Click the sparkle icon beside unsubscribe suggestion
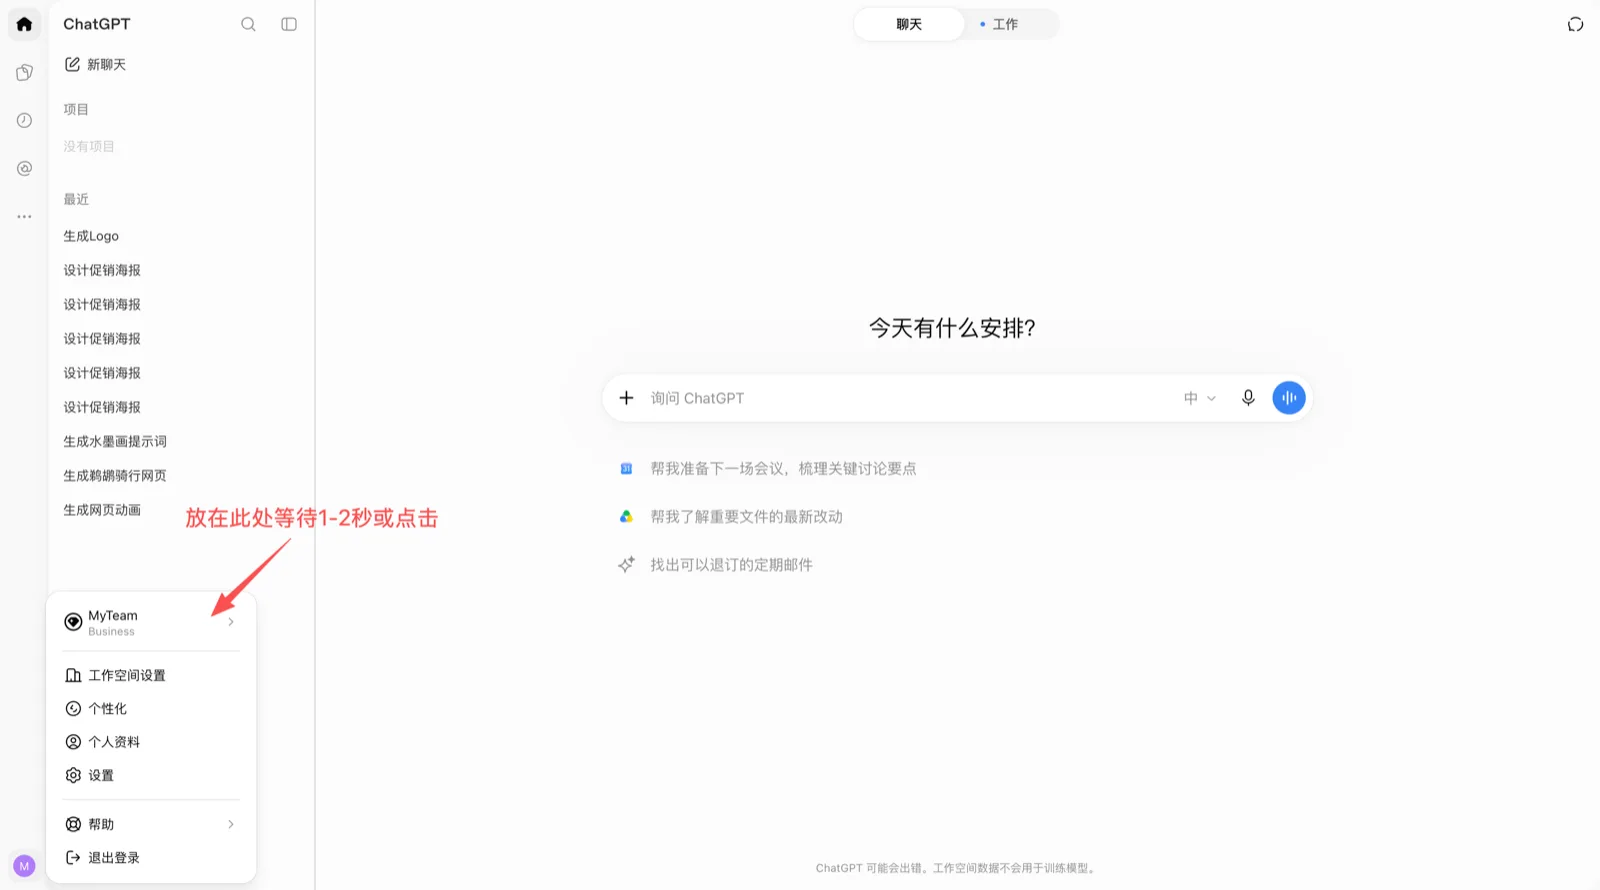 click(626, 565)
